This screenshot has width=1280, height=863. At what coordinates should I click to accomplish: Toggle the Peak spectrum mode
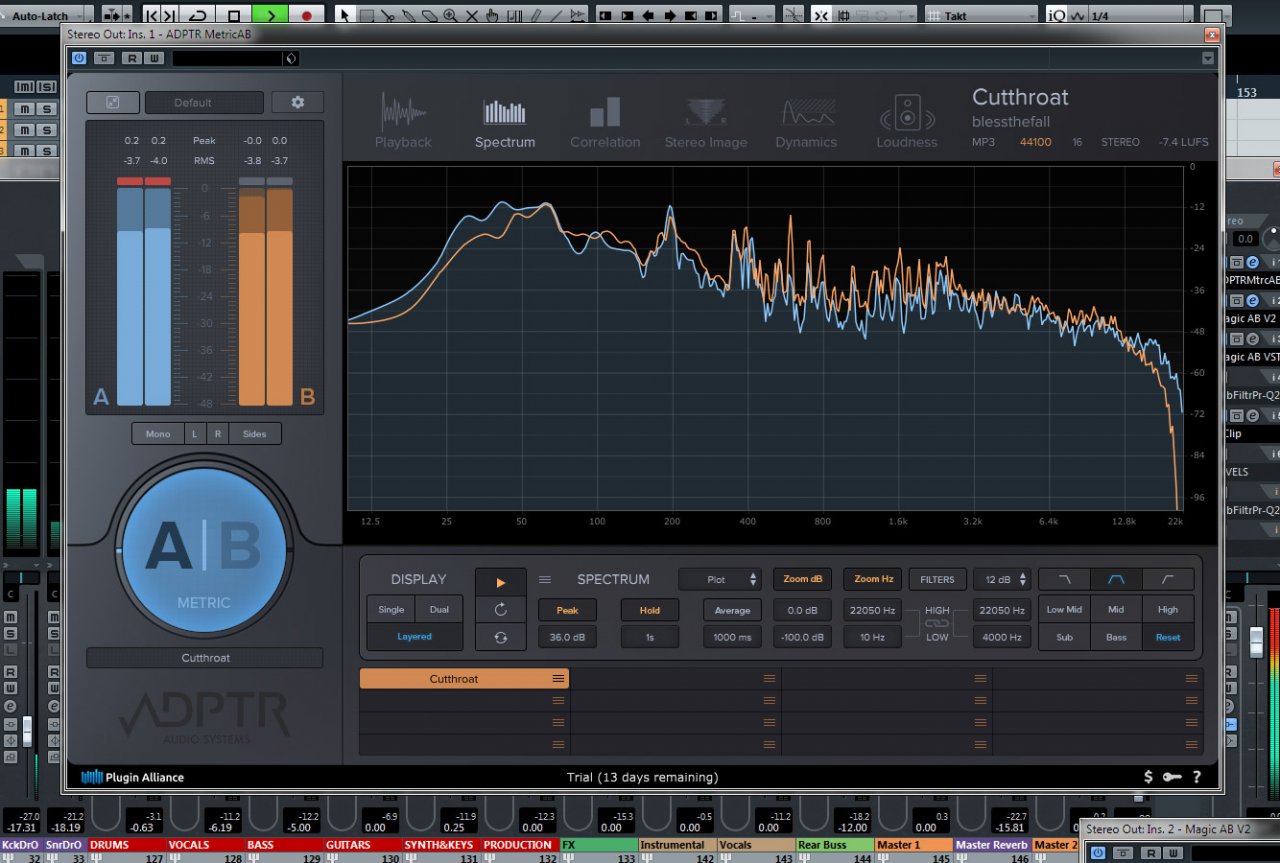coord(567,610)
